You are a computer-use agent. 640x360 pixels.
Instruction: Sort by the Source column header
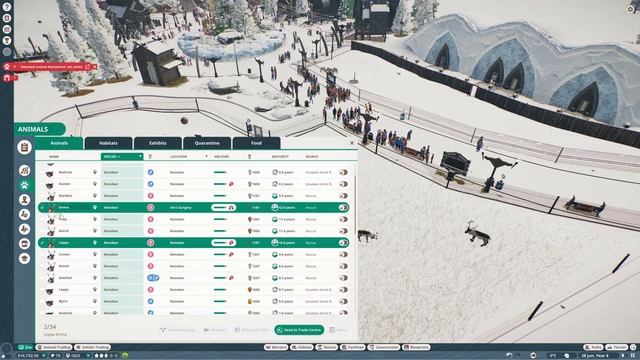click(312, 156)
